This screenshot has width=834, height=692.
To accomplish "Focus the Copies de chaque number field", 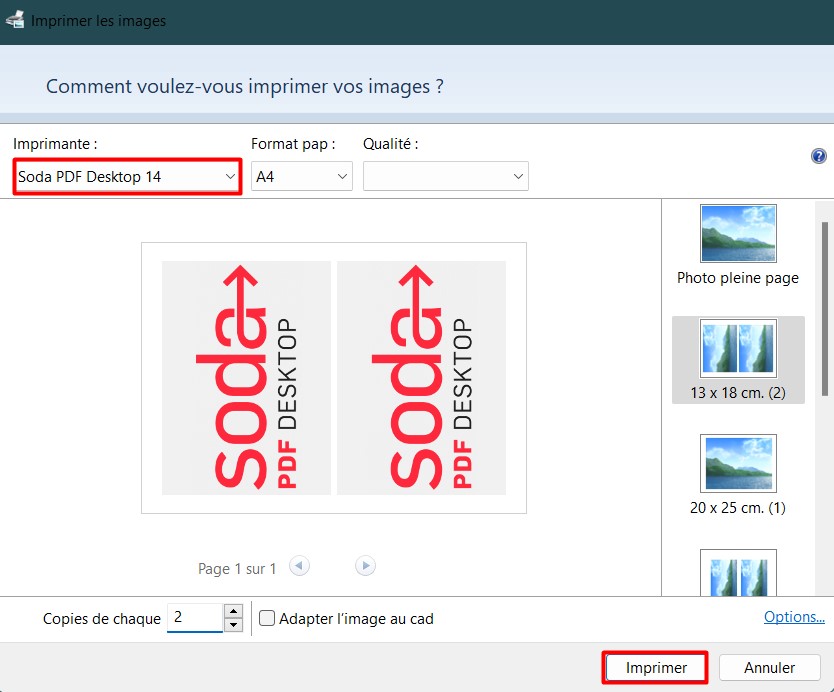I will pyautogui.click(x=195, y=618).
